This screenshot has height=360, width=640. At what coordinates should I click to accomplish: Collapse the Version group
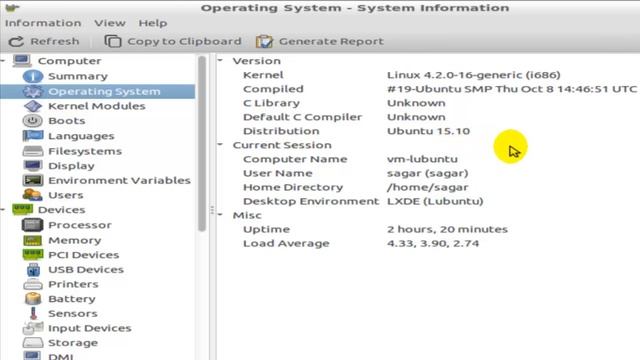click(220, 60)
